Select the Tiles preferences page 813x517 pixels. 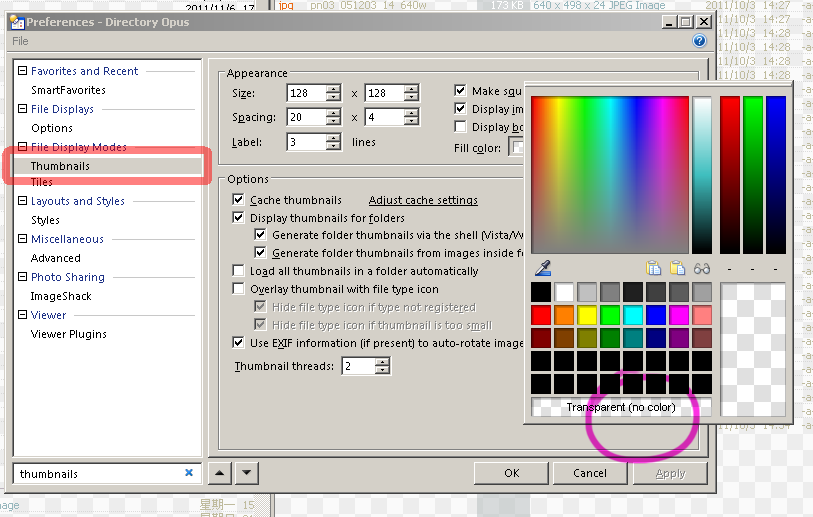tap(41, 182)
